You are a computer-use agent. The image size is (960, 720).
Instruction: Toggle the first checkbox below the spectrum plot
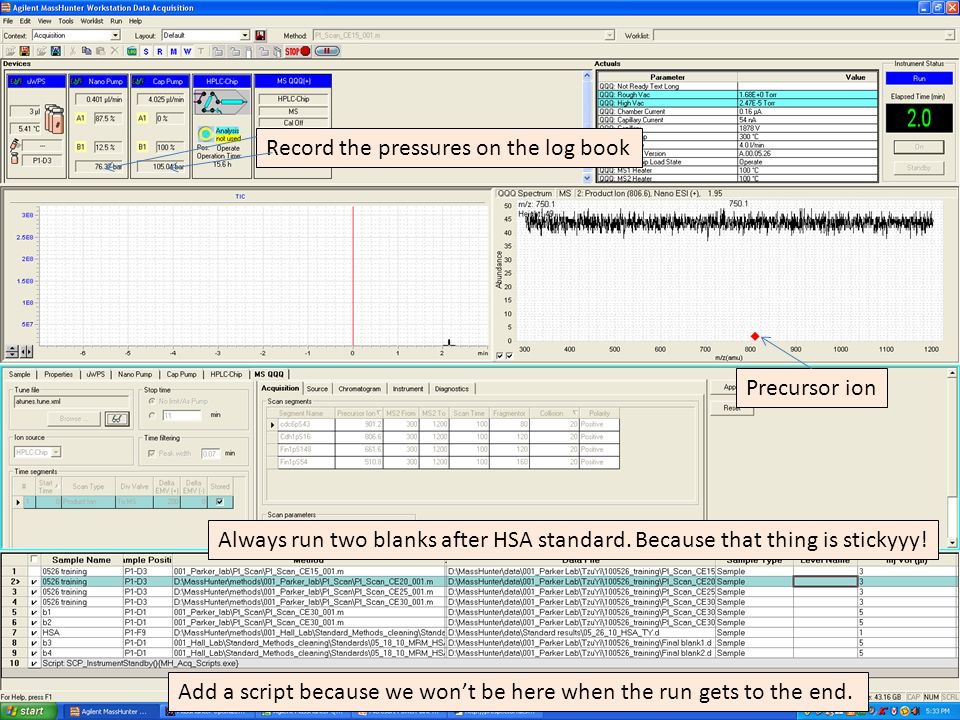500,356
